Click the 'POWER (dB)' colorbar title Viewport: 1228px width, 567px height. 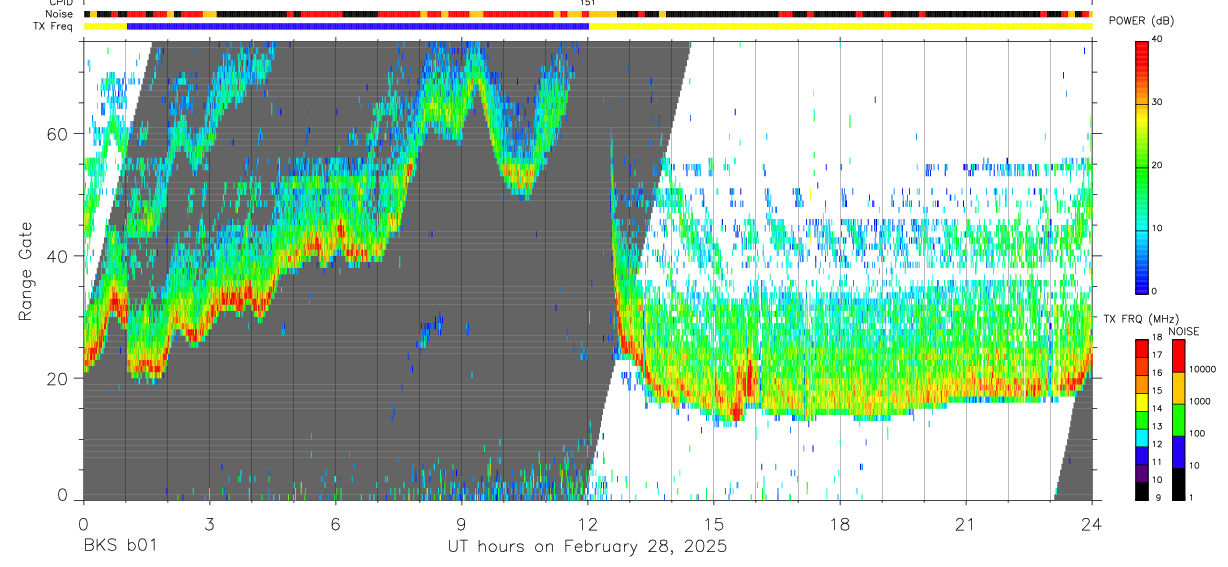click(x=1142, y=20)
